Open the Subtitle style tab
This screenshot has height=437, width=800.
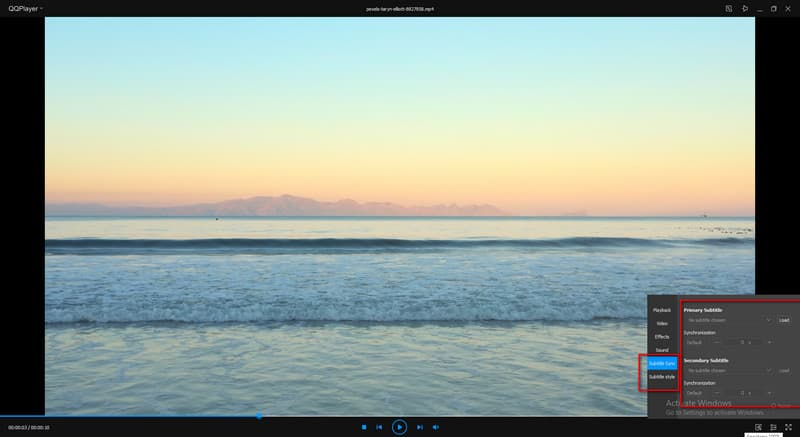click(662, 377)
